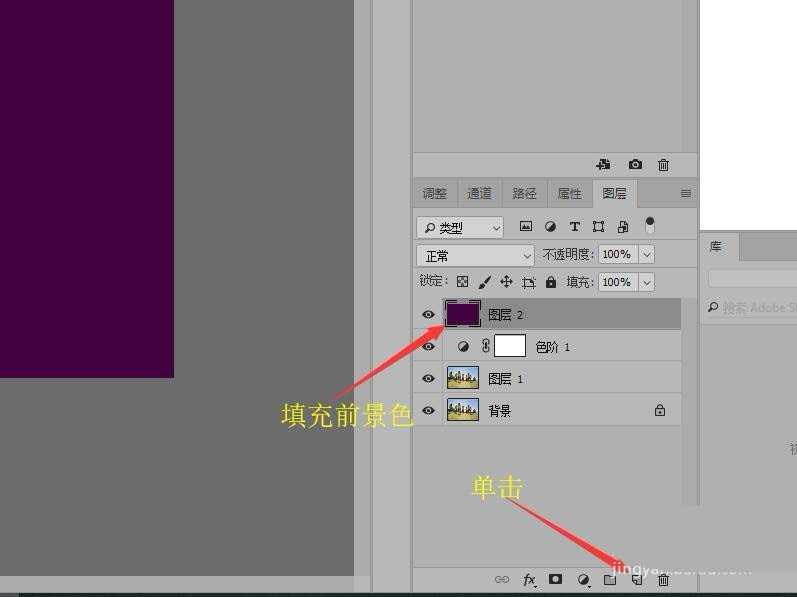
Task: Create a new layer group folder
Action: coord(610,580)
